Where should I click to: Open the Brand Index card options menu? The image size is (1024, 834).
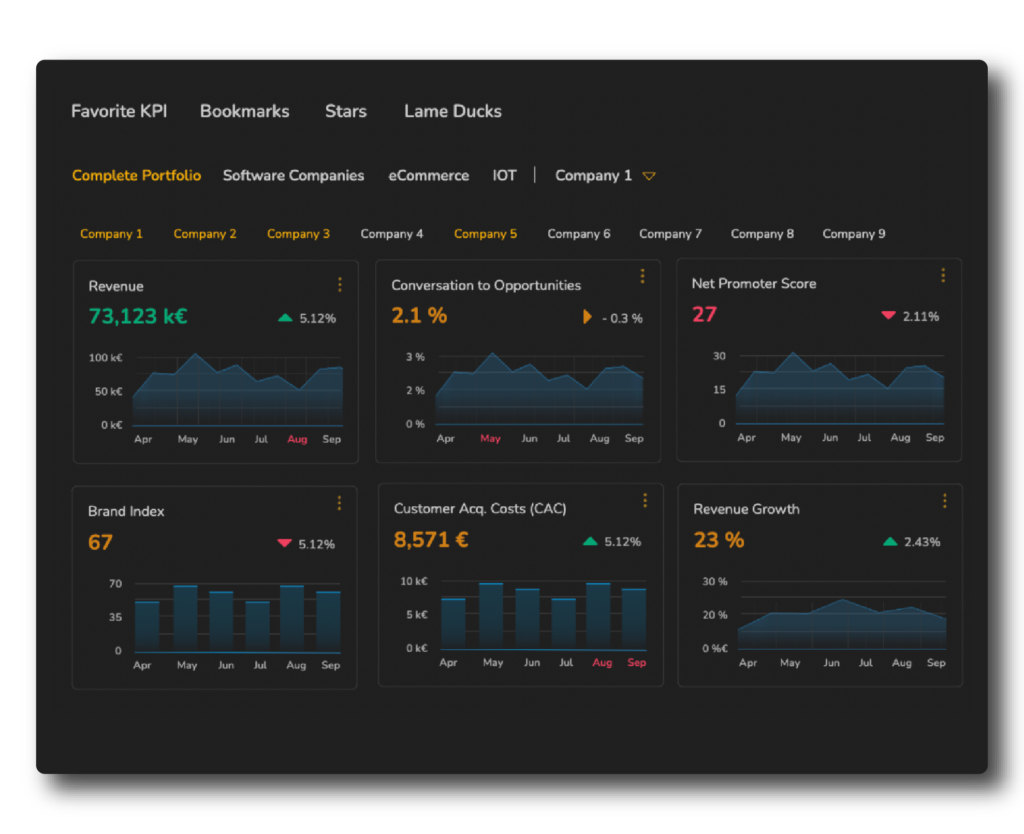tap(340, 503)
